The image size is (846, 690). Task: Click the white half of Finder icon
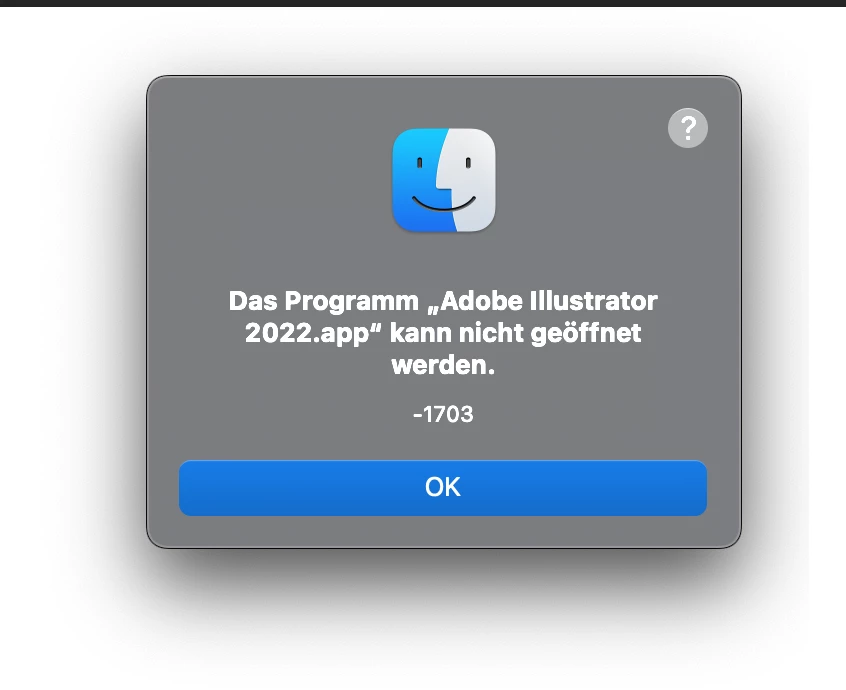470,180
